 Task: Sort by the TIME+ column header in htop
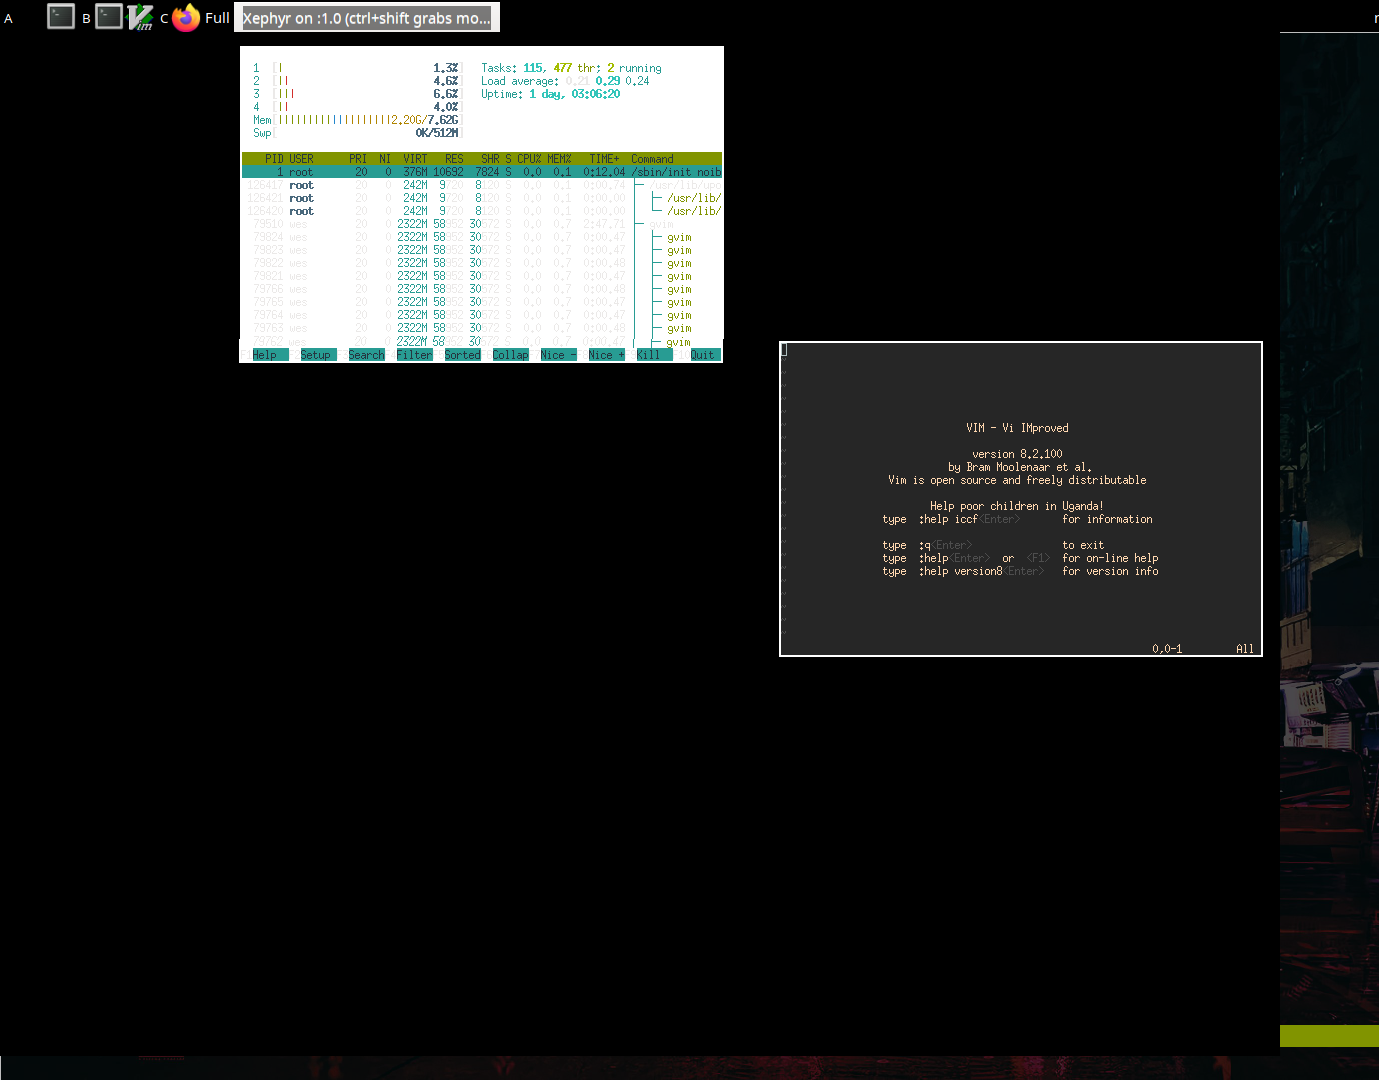(604, 159)
